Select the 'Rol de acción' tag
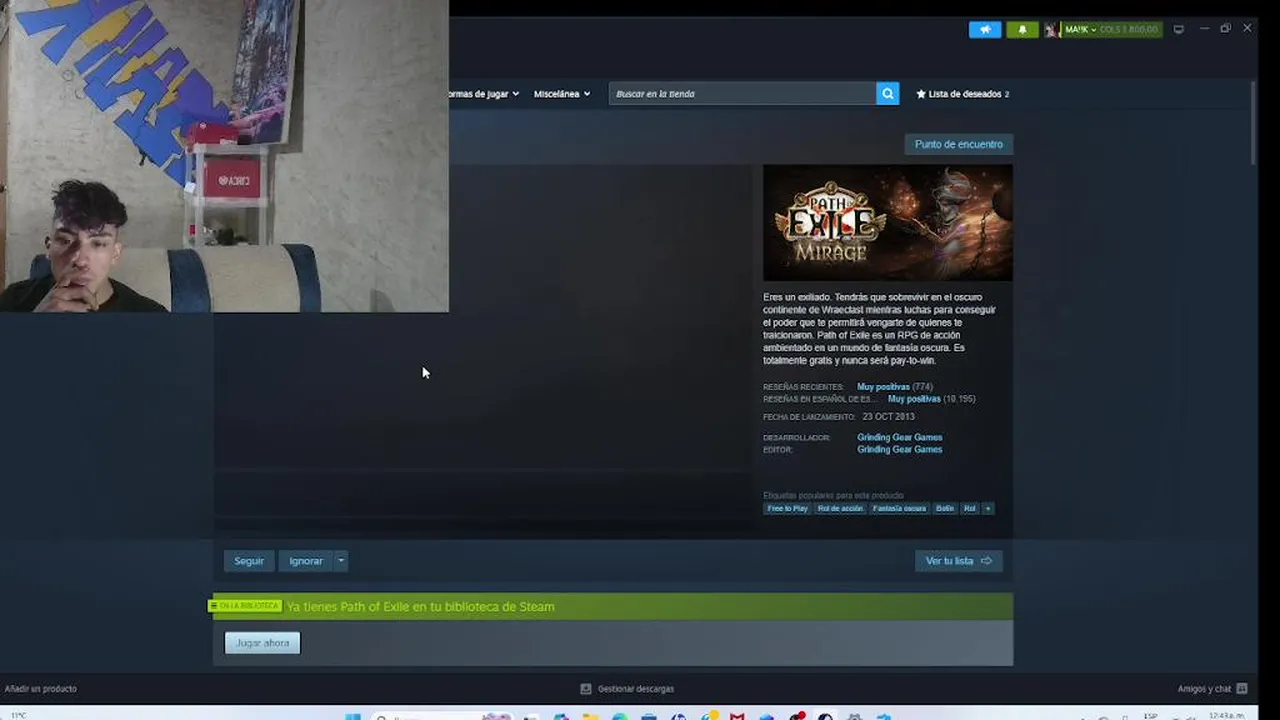The height and width of the screenshot is (720, 1280). point(840,509)
